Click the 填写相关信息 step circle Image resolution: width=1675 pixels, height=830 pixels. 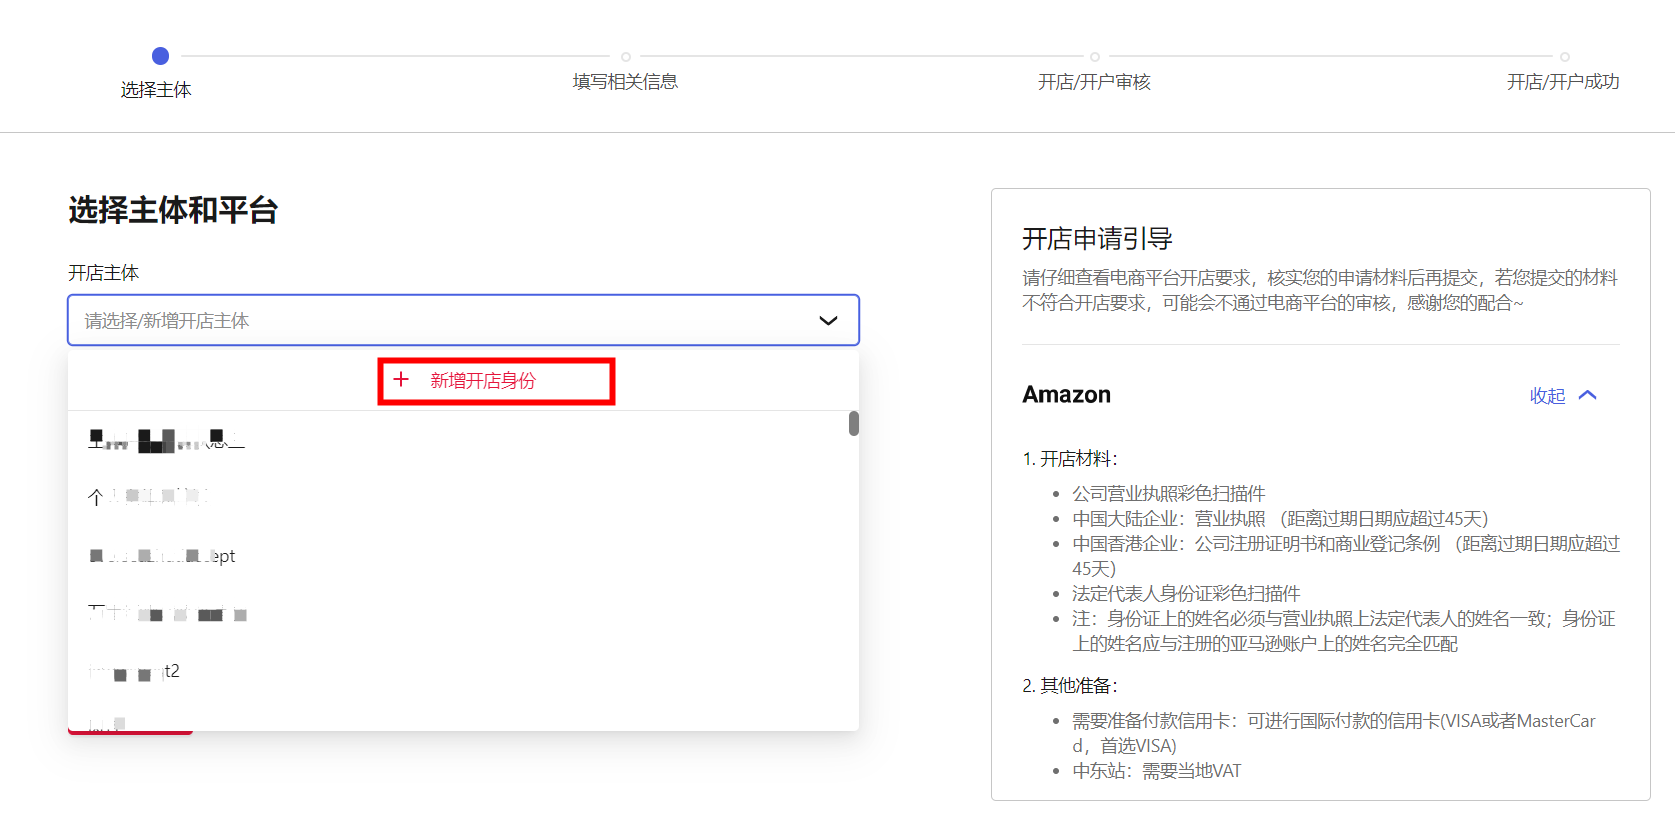[x=626, y=57]
